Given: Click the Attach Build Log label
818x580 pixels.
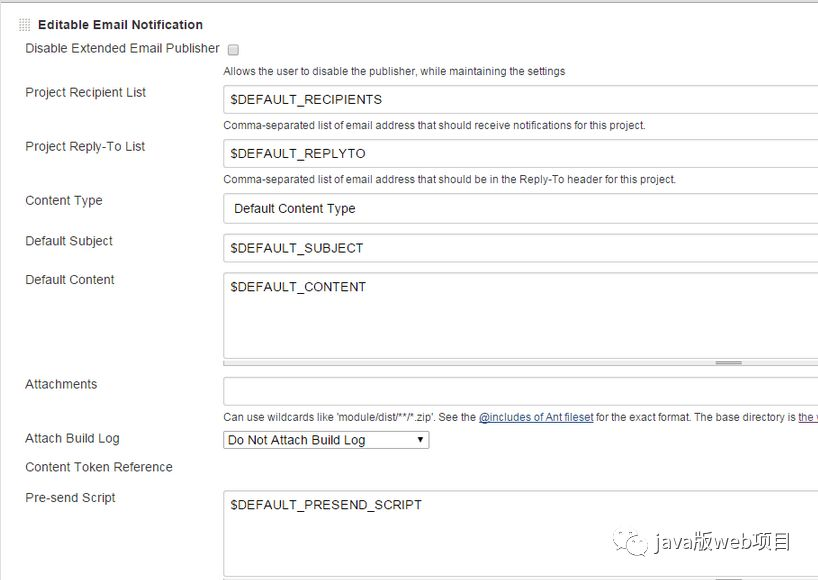Looking at the screenshot, I should pyautogui.click(x=72, y=438).
